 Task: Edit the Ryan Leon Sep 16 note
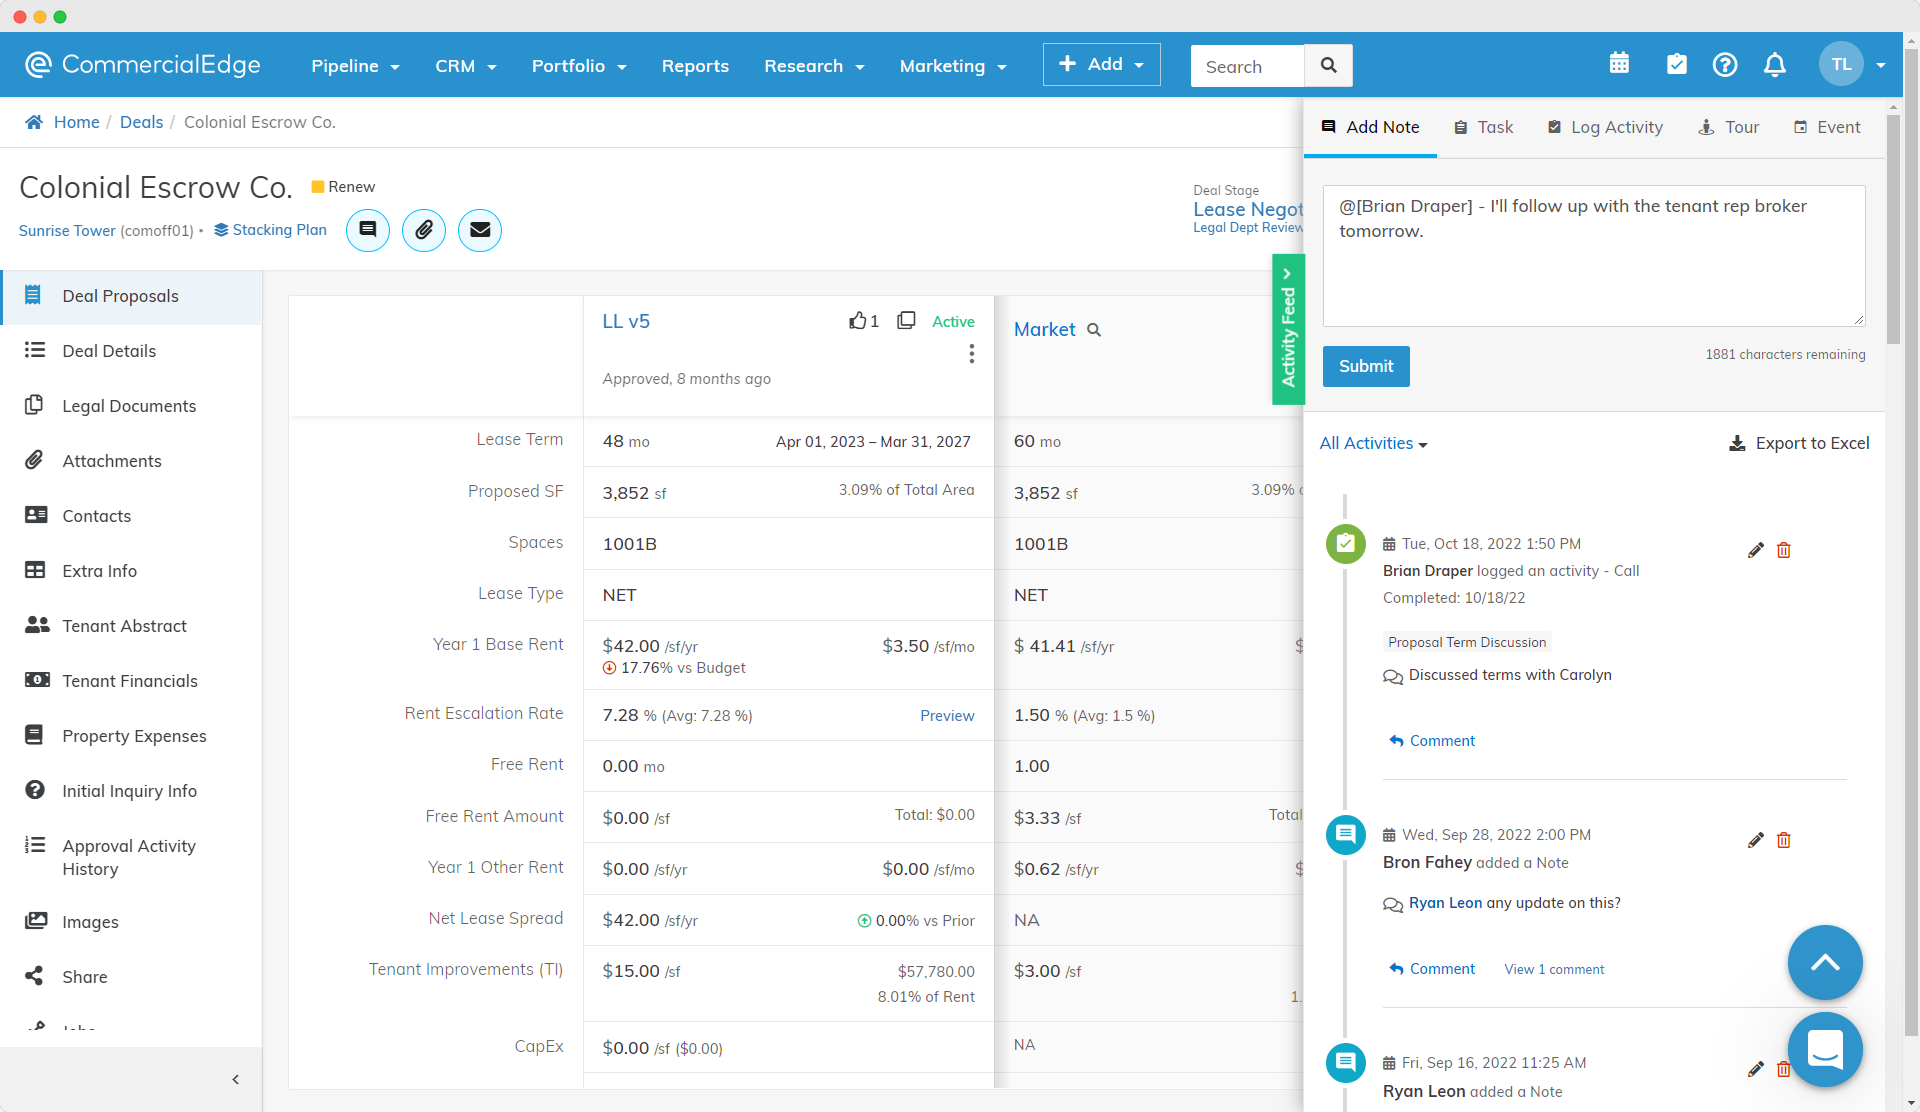pyautogui.click(x=1755, y=1069)
